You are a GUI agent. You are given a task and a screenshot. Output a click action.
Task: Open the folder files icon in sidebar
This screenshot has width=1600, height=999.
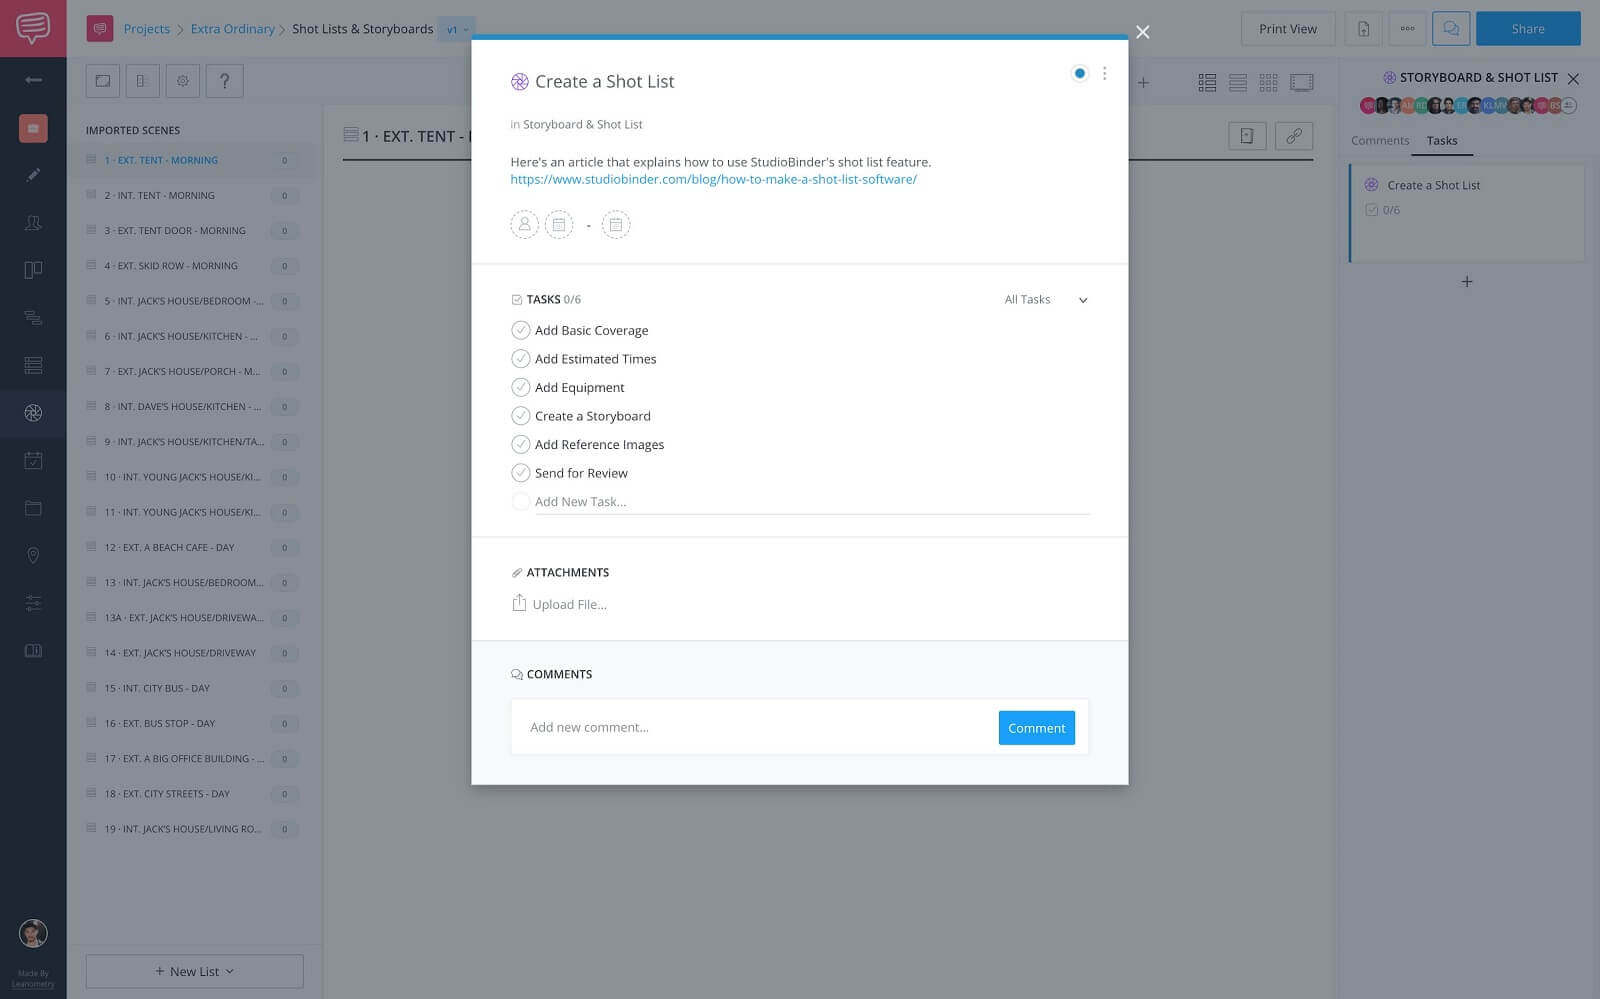[33, 508]
